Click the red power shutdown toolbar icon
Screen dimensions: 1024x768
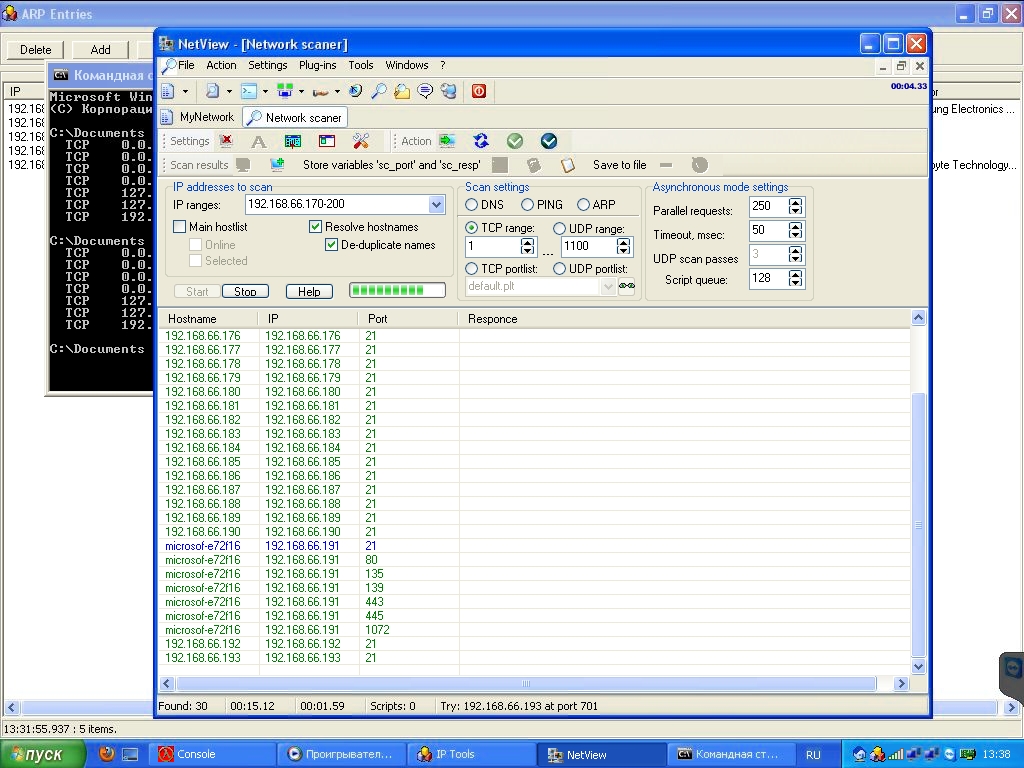pyautogui.click(x=479, y=91)
